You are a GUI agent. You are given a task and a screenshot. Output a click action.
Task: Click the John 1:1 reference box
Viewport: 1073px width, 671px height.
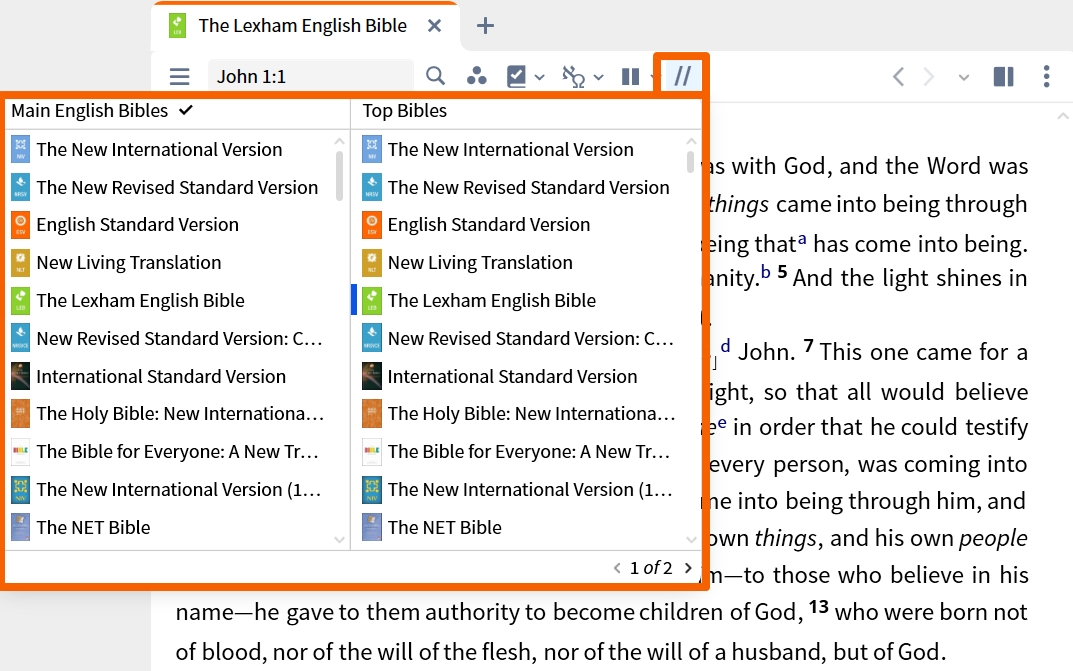(311, 76)
